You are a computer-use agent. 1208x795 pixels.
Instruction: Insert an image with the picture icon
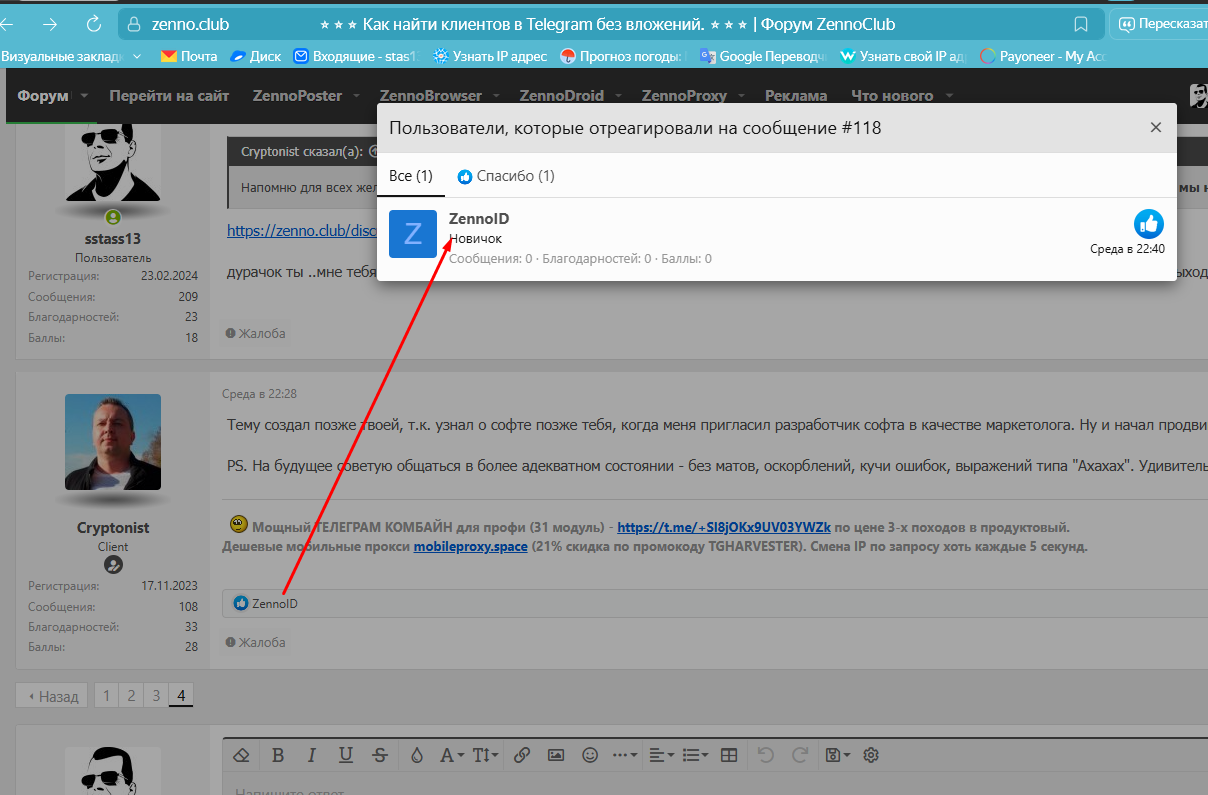556,755
